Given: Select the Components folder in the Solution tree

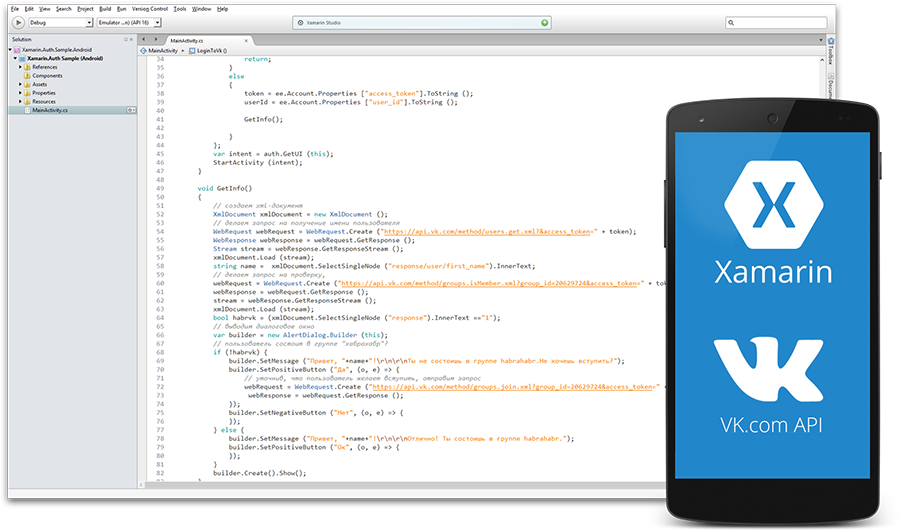Looking at the screenshot, I should [x=47, y=75].
